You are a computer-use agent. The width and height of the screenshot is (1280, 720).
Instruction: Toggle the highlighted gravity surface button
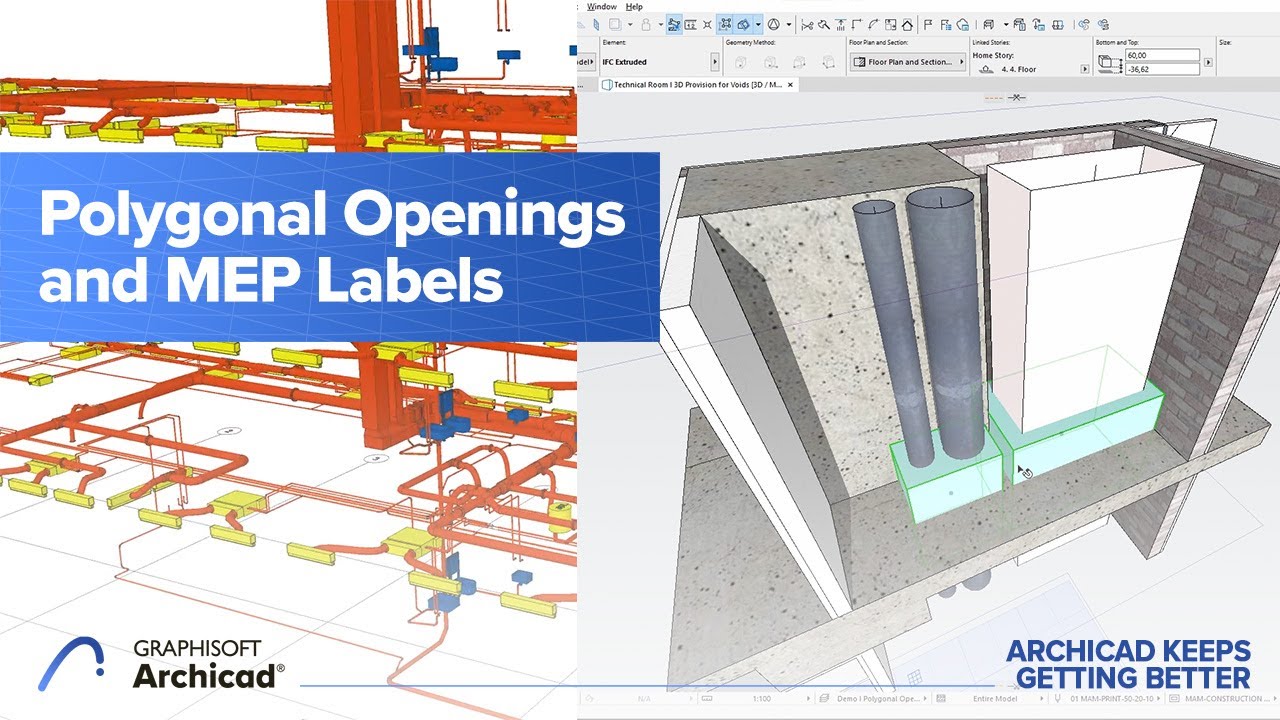(743, 24)
